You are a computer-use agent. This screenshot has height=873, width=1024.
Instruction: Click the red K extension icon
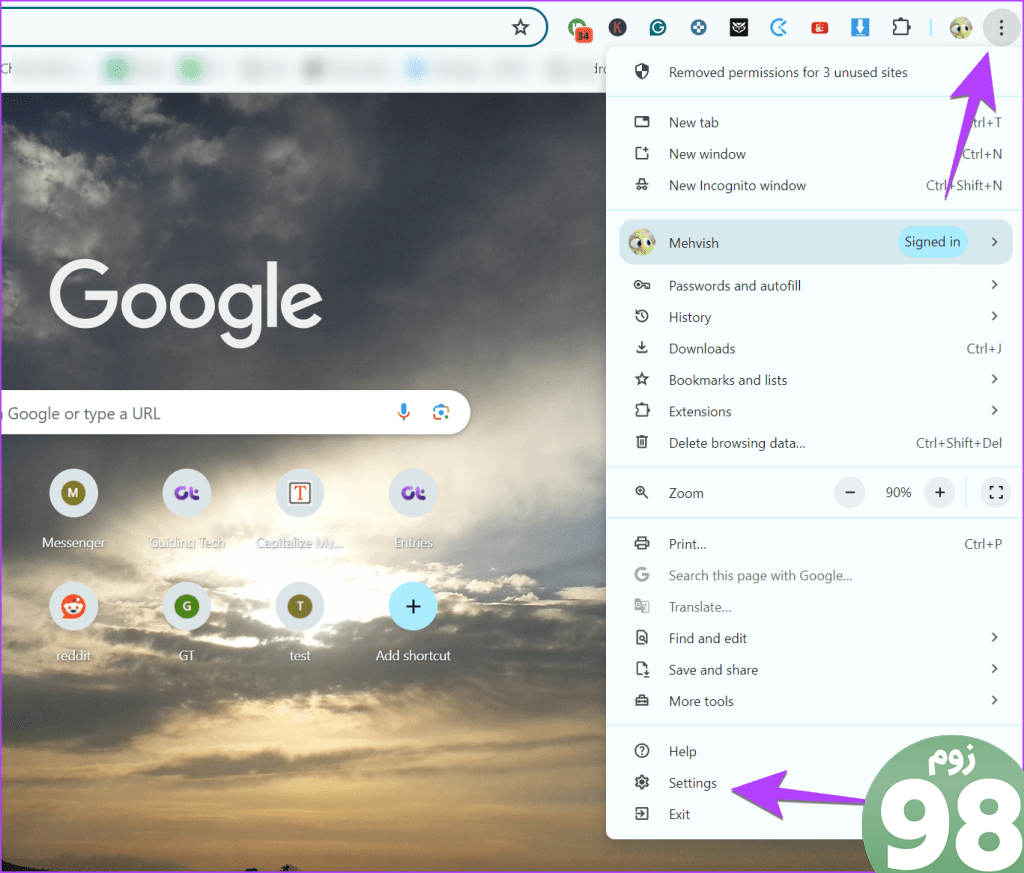point(617,27)
